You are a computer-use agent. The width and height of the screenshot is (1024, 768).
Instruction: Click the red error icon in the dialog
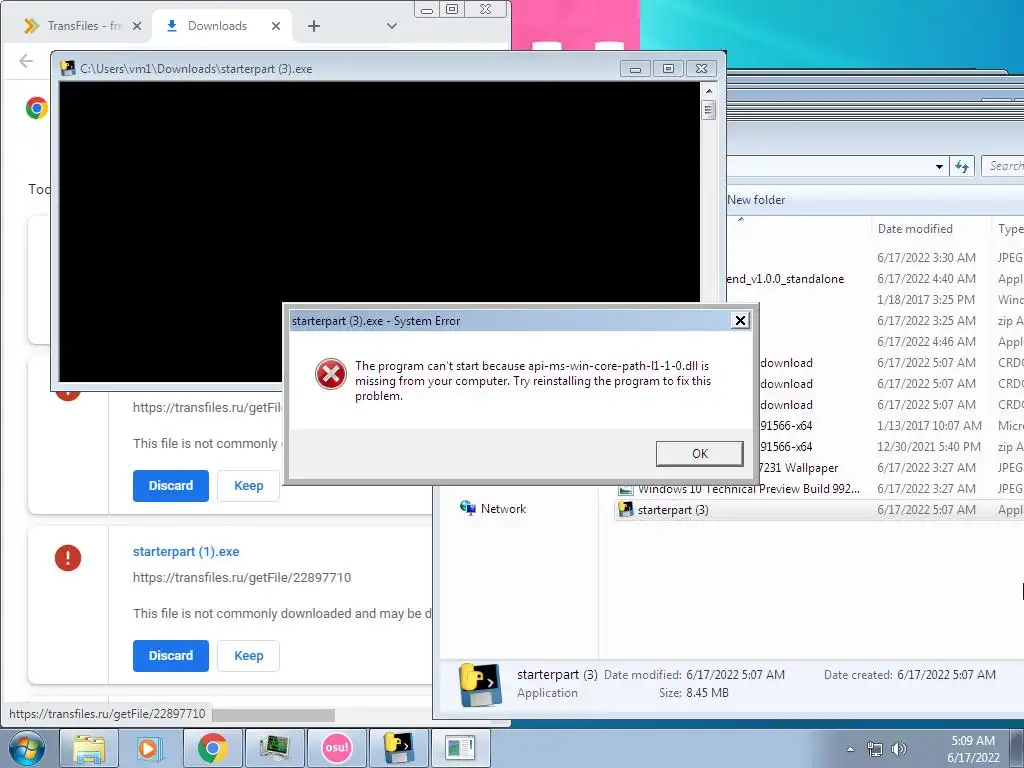[330, 374]
